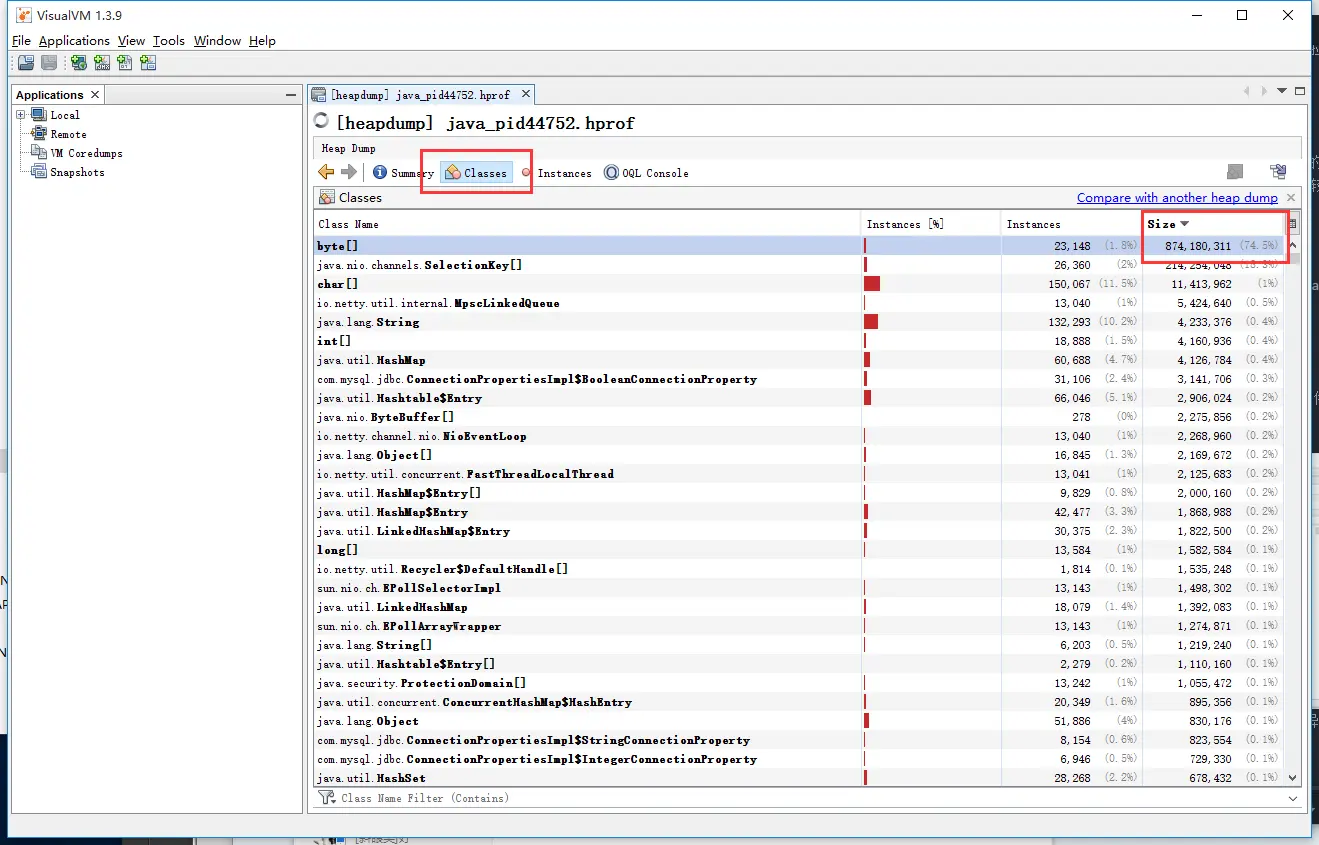Click the OQL Console magnifier icon
1319x845 pixels.
click(611, 172)
